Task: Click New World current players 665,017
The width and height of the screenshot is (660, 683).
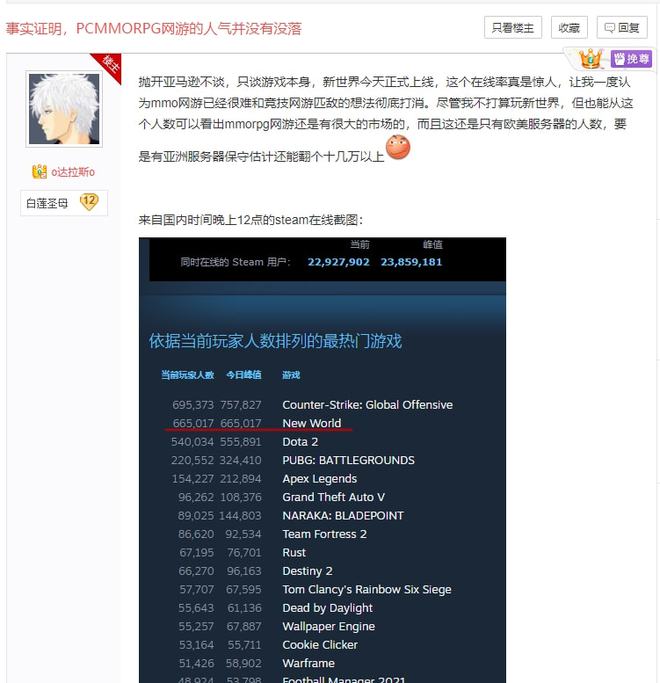Action: (193, 423)
